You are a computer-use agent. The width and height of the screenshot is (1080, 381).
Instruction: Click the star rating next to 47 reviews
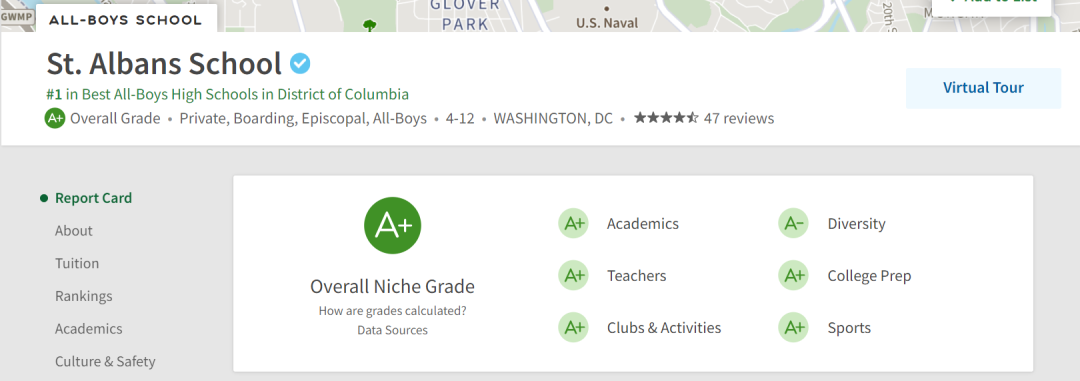[666, 118]
